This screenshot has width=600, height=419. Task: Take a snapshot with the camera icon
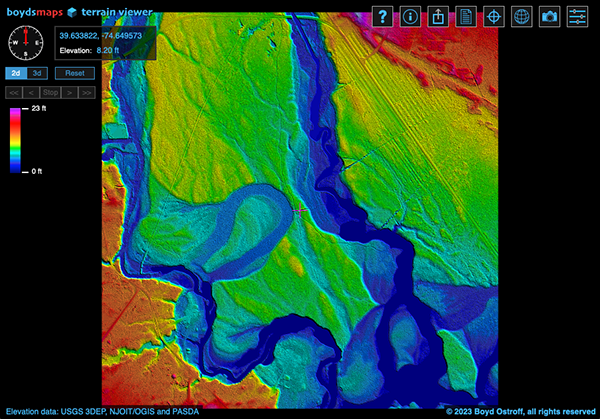(x=549, y=16)
